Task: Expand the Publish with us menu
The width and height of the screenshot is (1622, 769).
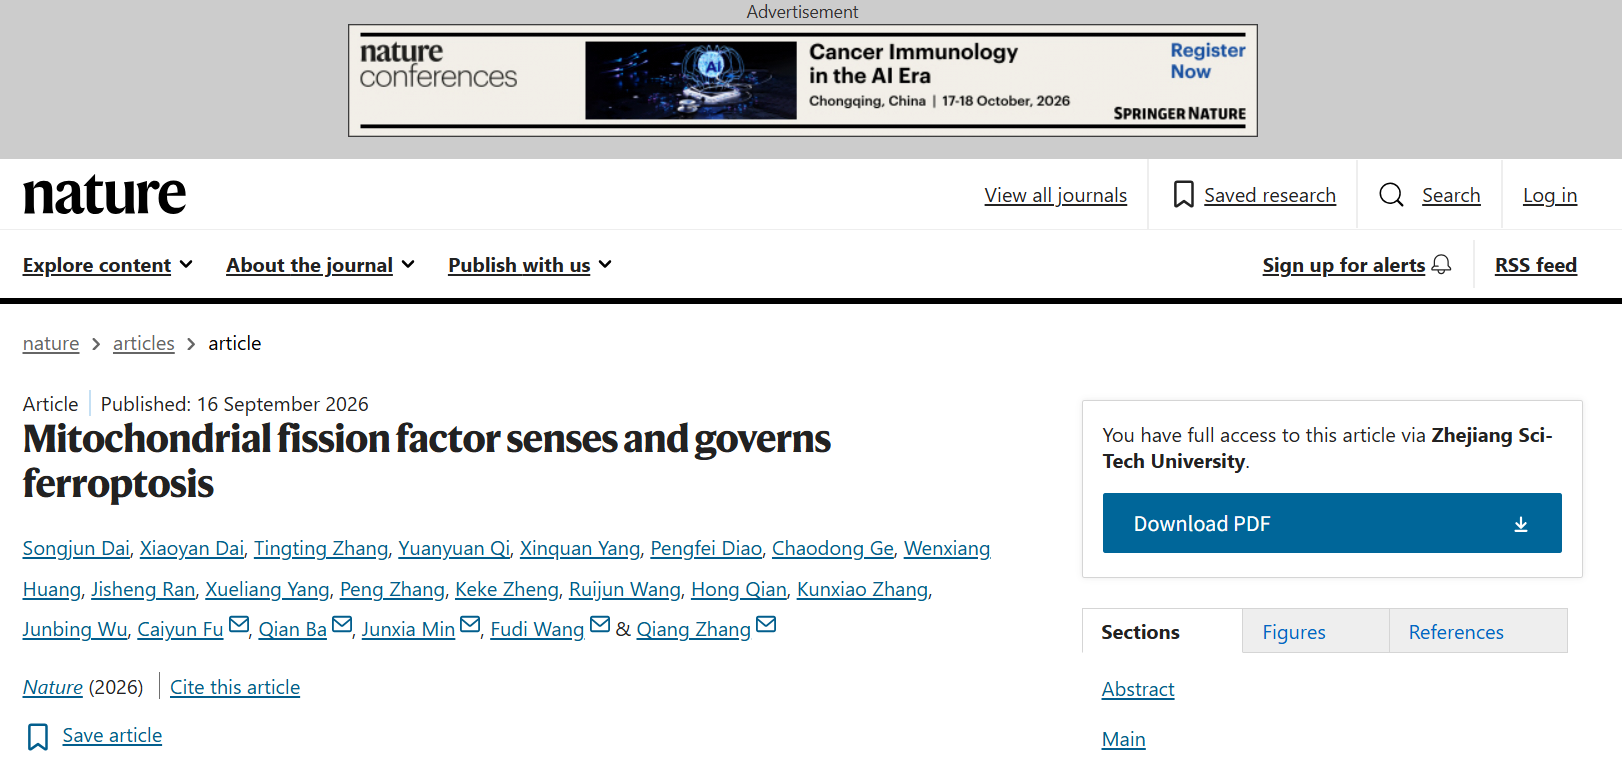Action: coord(530,265)
